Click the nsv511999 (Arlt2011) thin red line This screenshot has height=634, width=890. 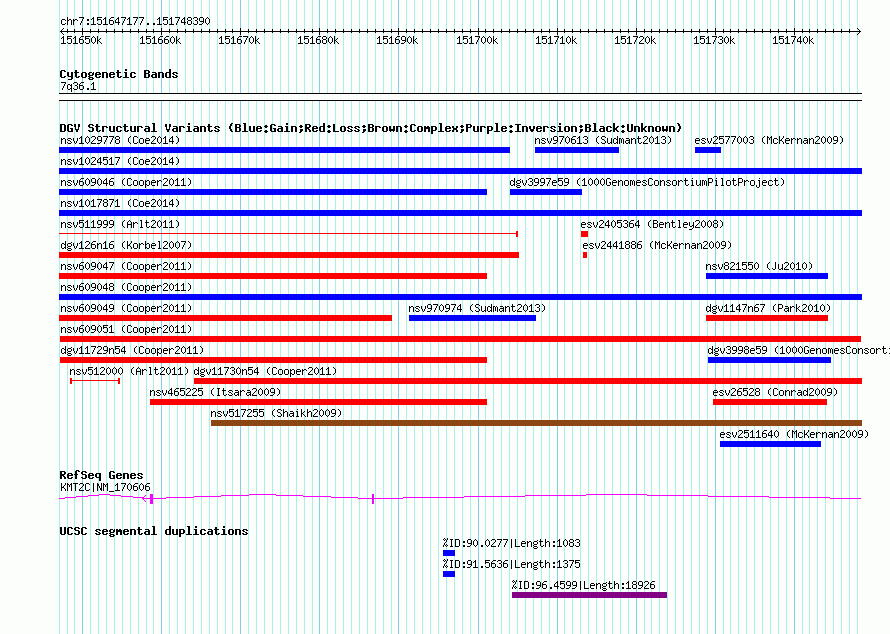[288, 234]
